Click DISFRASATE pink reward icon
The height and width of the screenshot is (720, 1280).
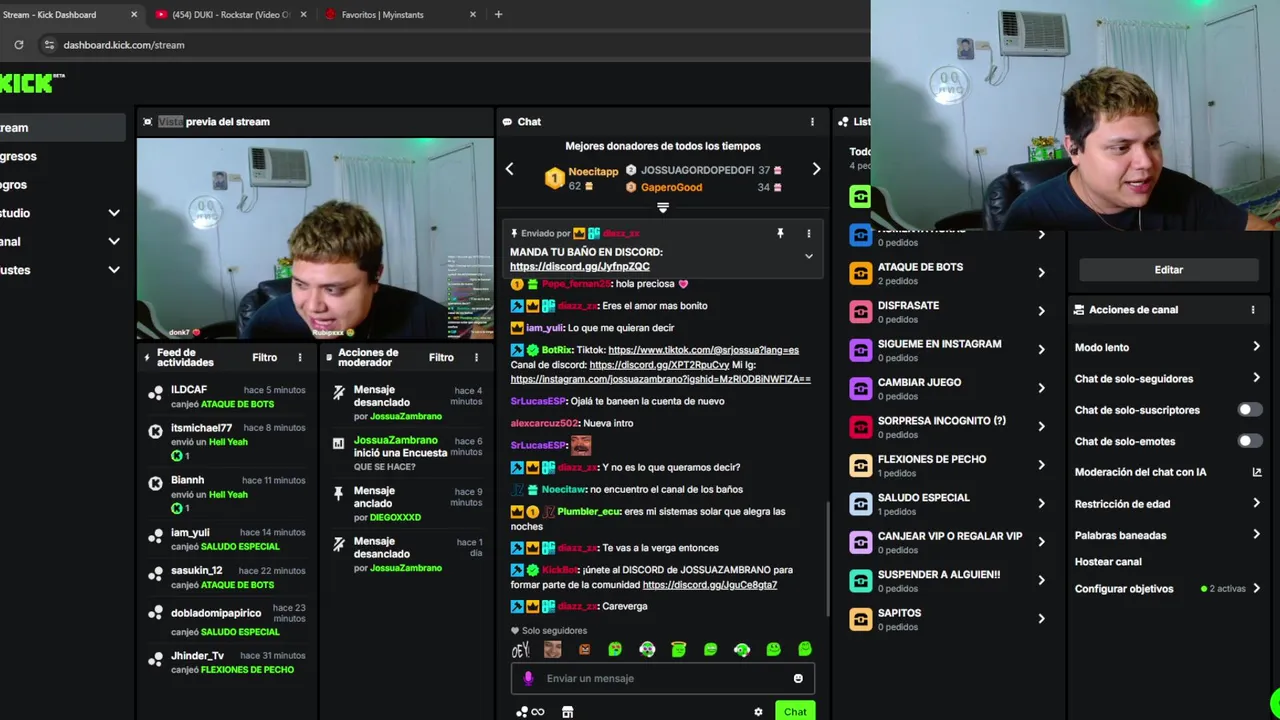[x=860, y=311]
